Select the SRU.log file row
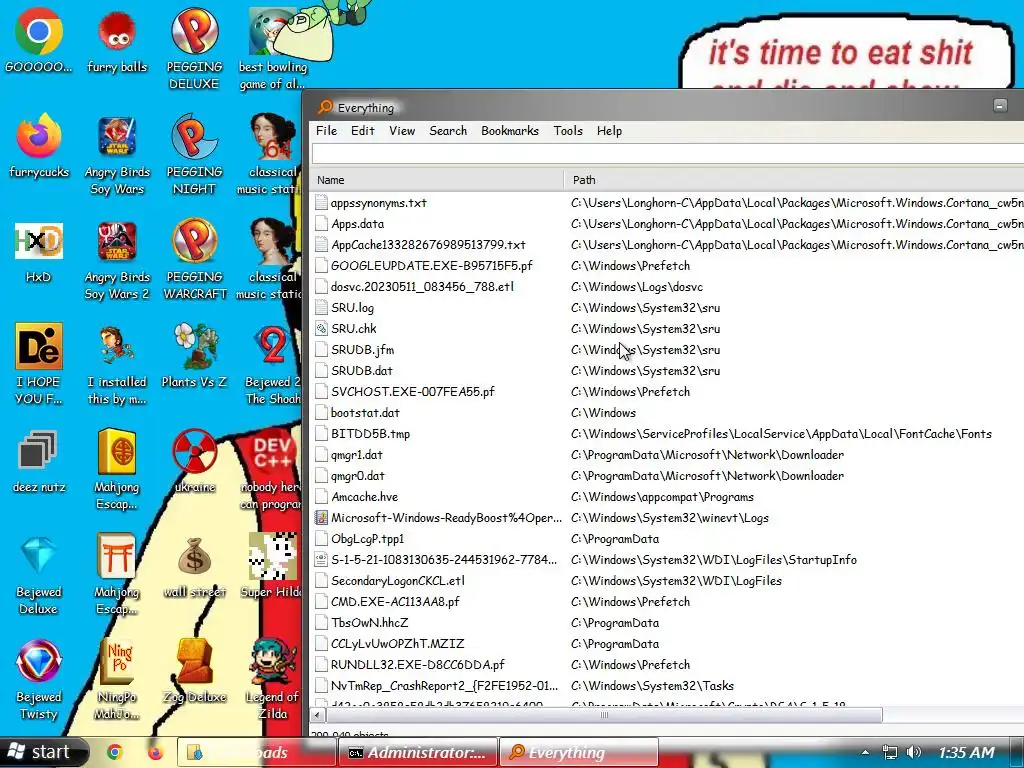 click(x=667, y=308)
